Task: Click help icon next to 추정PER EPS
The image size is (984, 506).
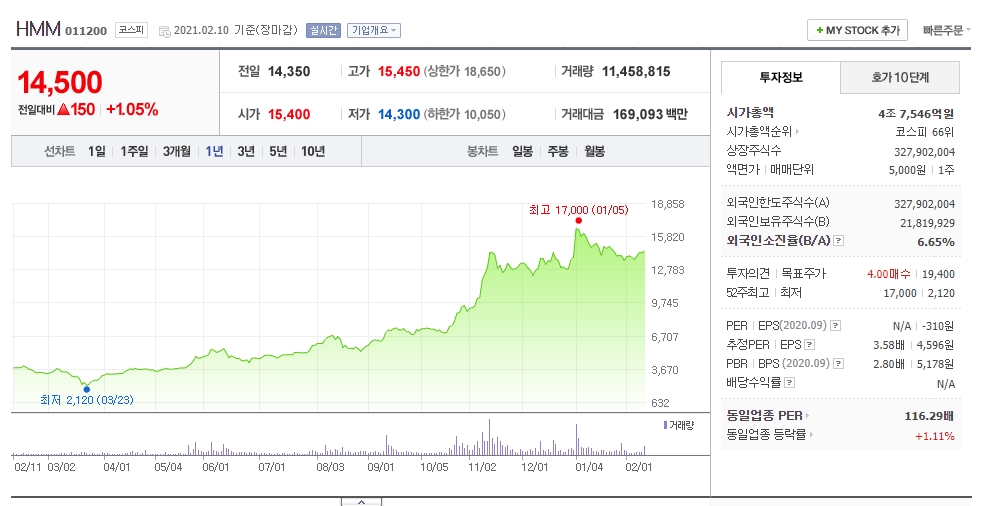Action: click(x=810, y=345)
